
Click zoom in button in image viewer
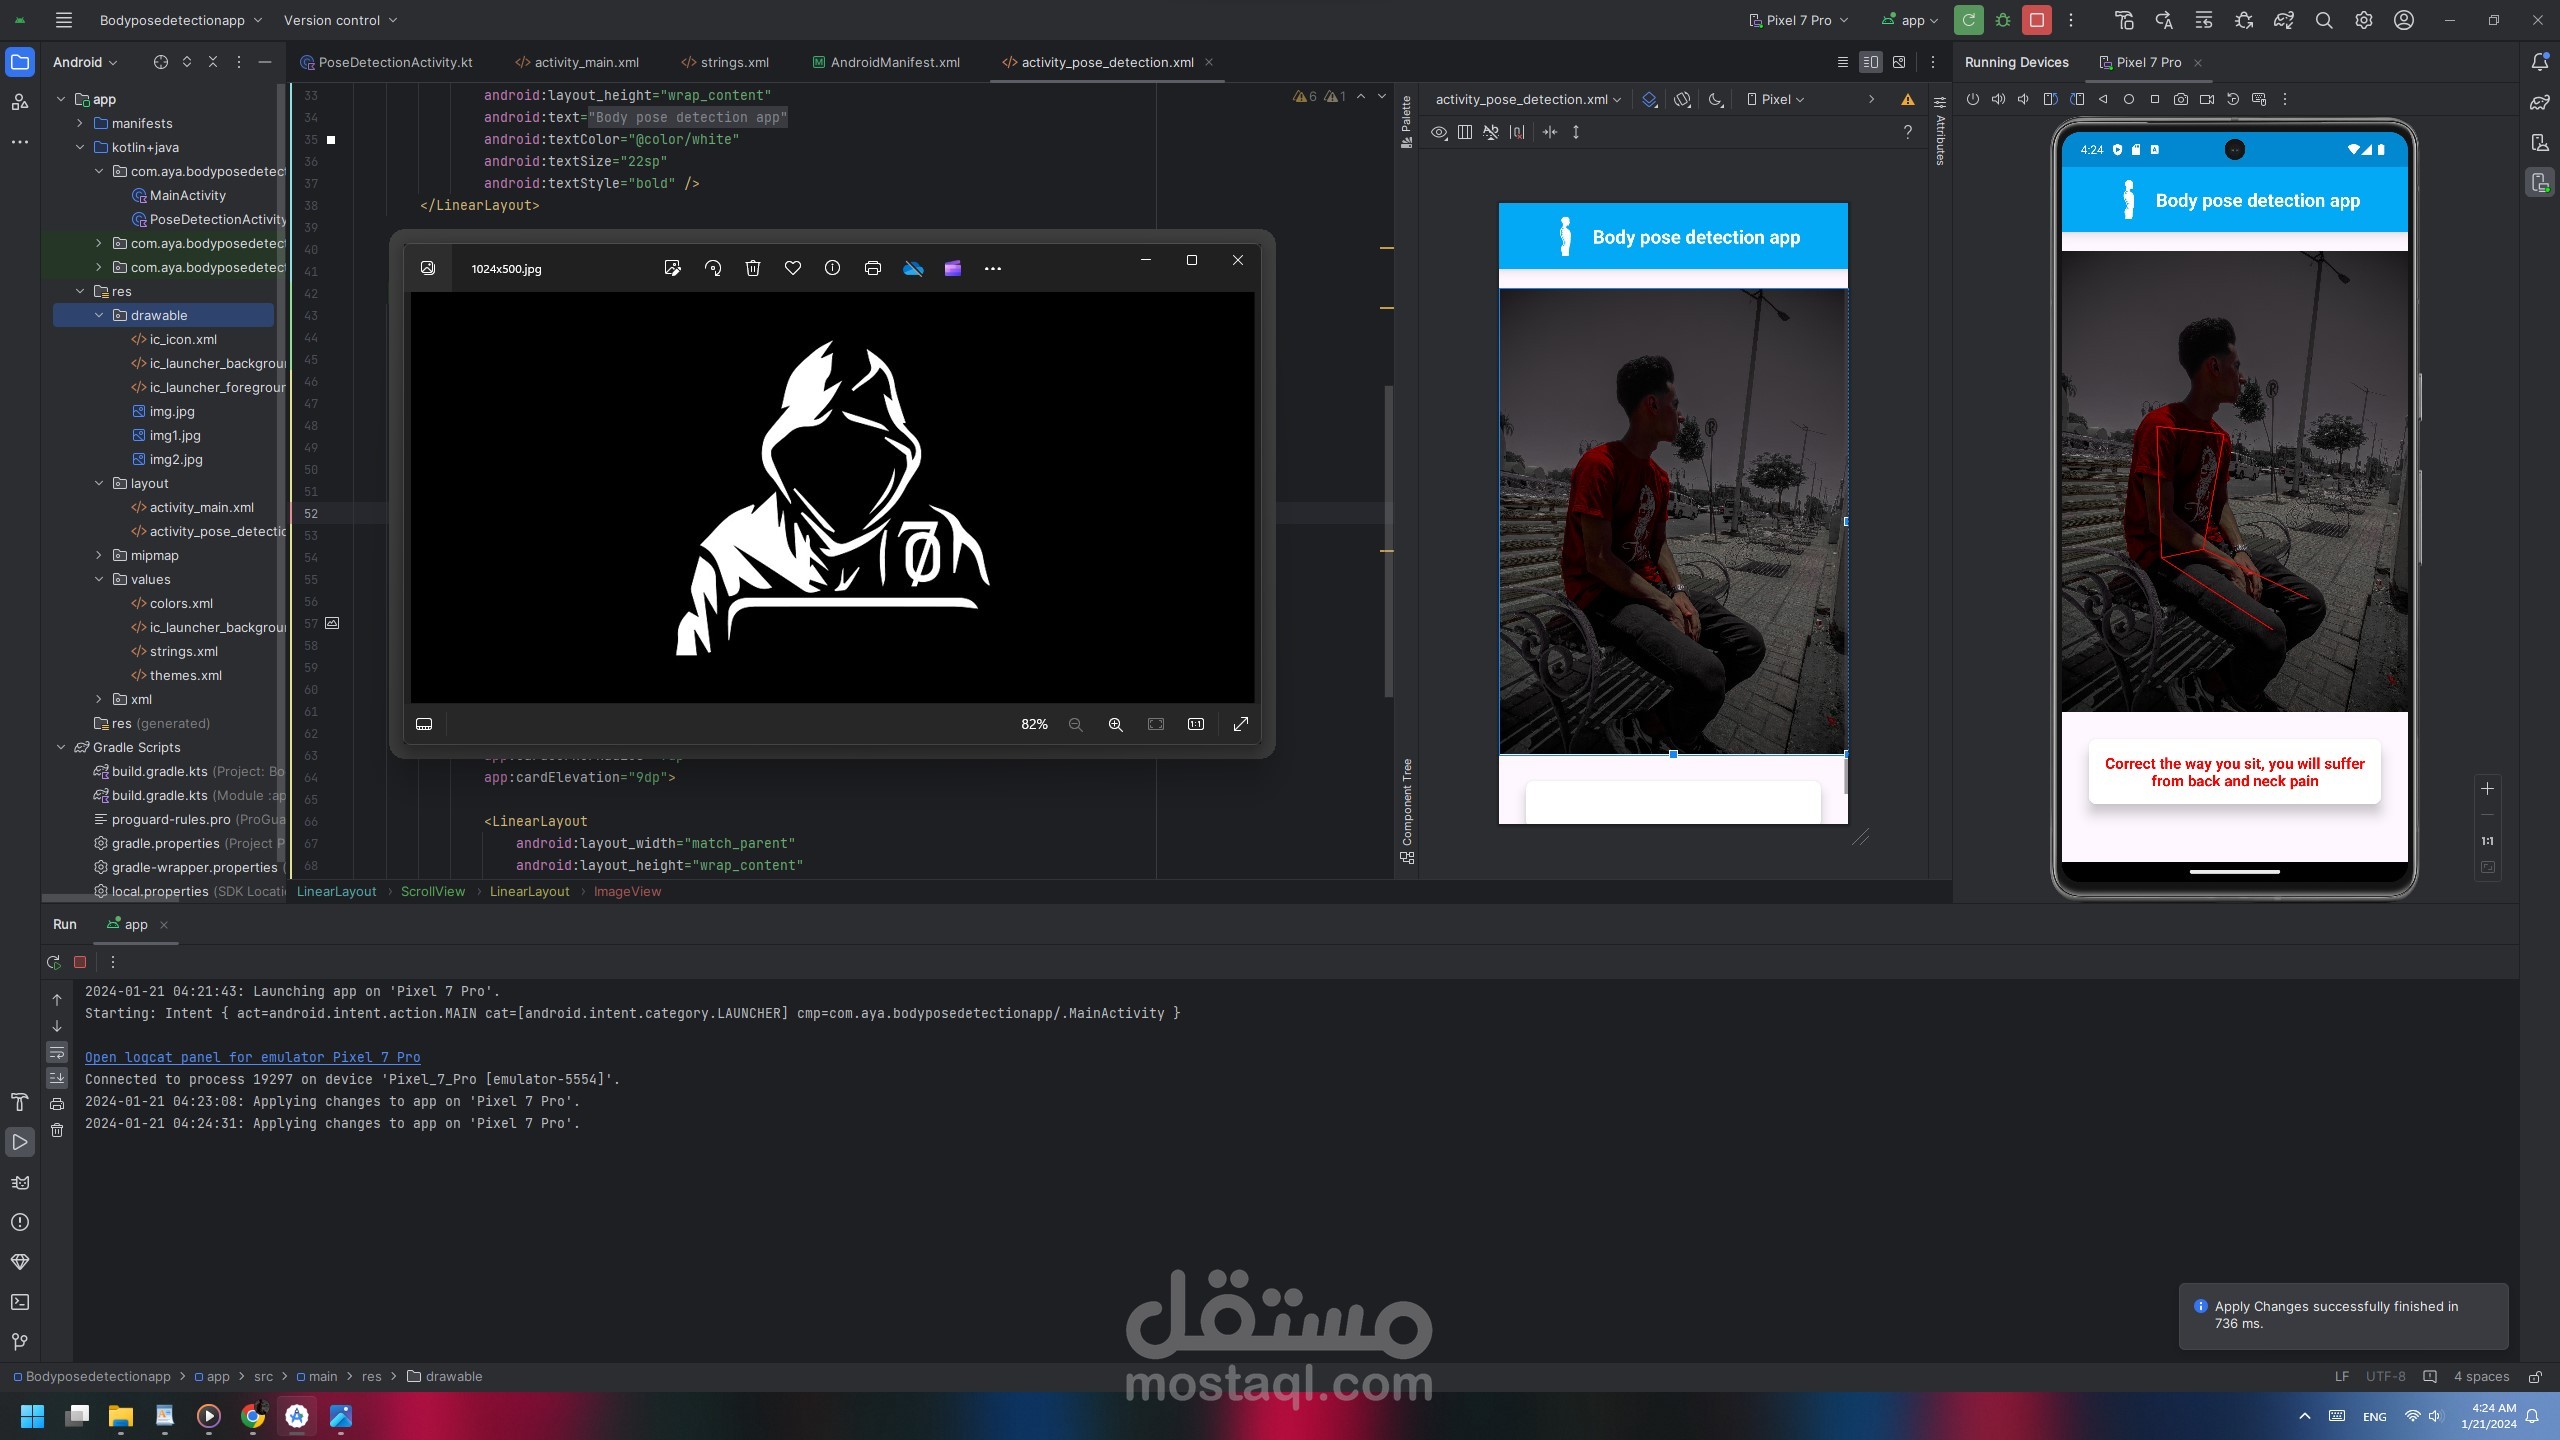click(x=1115, y=725)
